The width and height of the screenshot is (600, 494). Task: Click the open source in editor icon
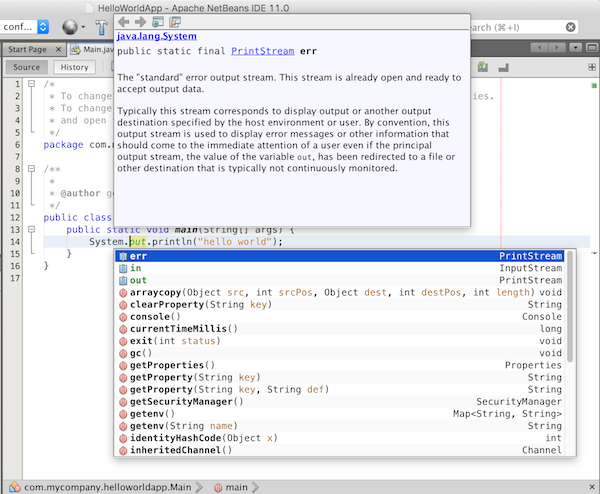tap(174, 22)
